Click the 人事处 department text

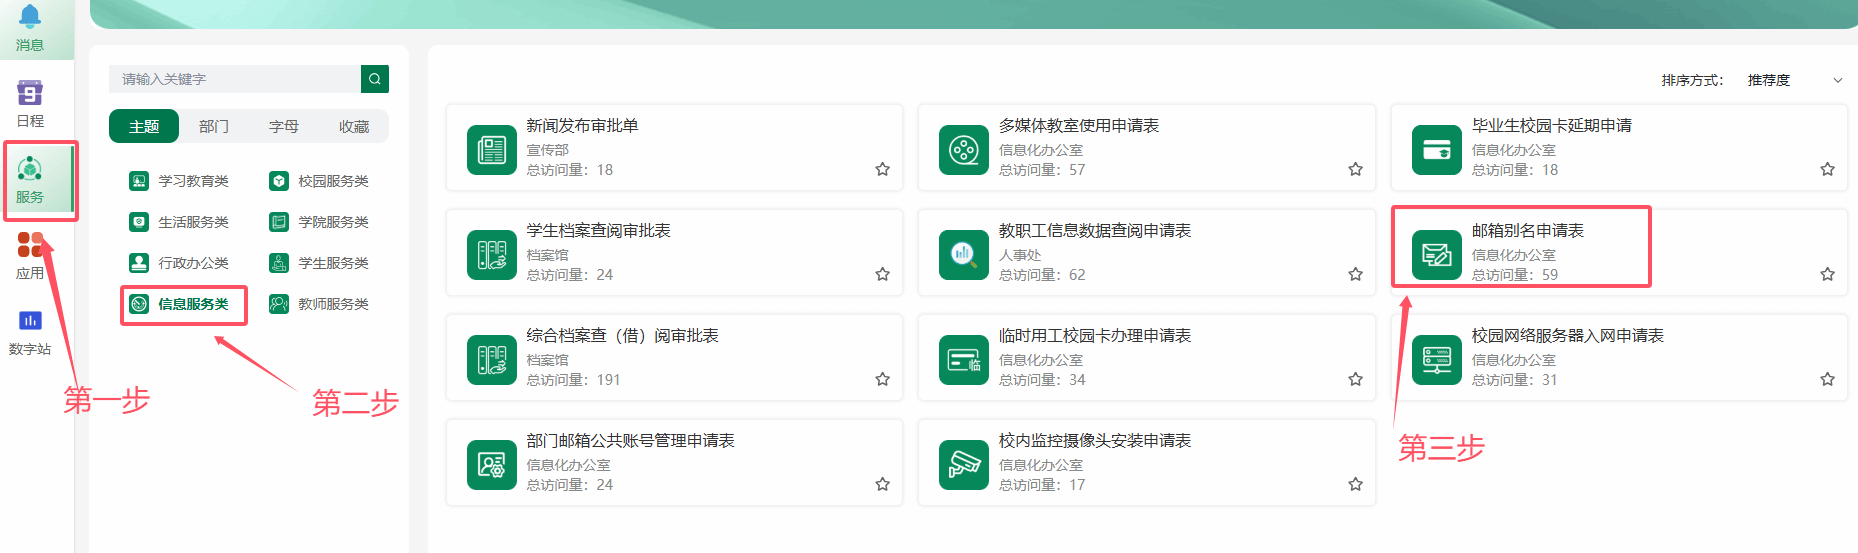click(1020, 255)
